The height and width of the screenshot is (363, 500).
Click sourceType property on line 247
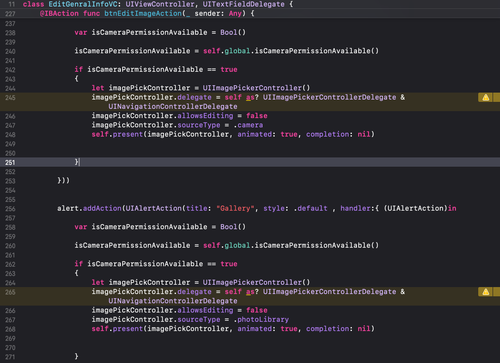point(199,125)
